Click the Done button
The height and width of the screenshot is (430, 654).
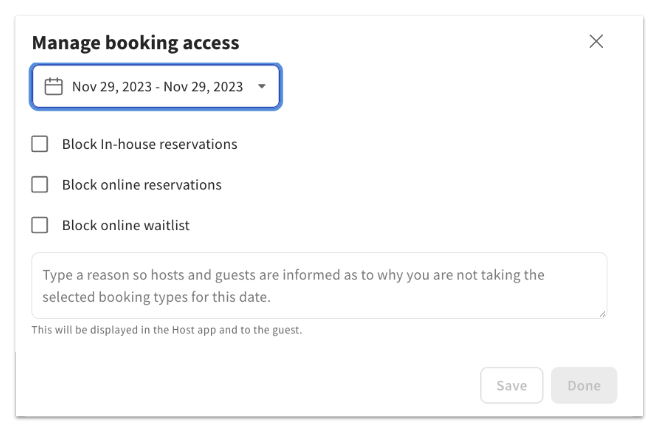coord(584,386)
